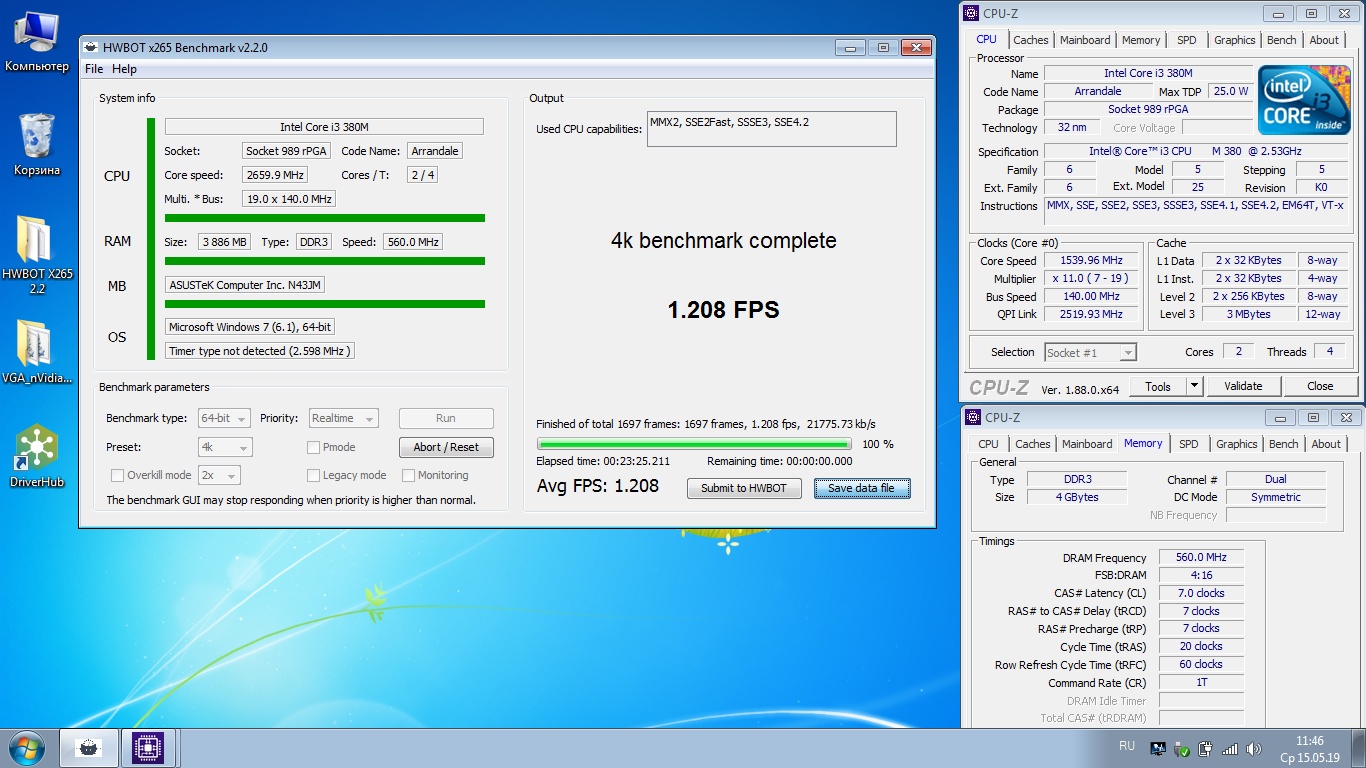Image resolution: width=1366 pixels, height=768 pixels.
Task: Switch to SPD tab in top CPU-Z
Action: [x=1186, y=40]
